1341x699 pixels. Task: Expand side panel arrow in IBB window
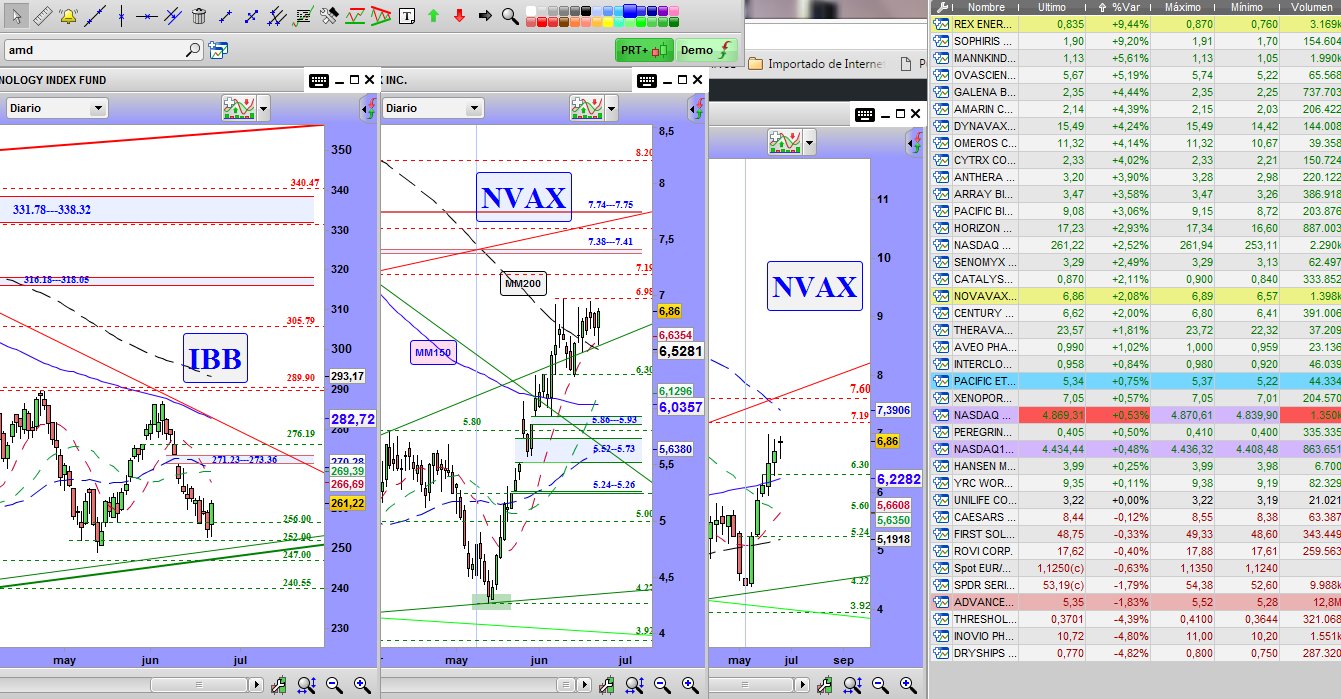click(x=368, y=108)
